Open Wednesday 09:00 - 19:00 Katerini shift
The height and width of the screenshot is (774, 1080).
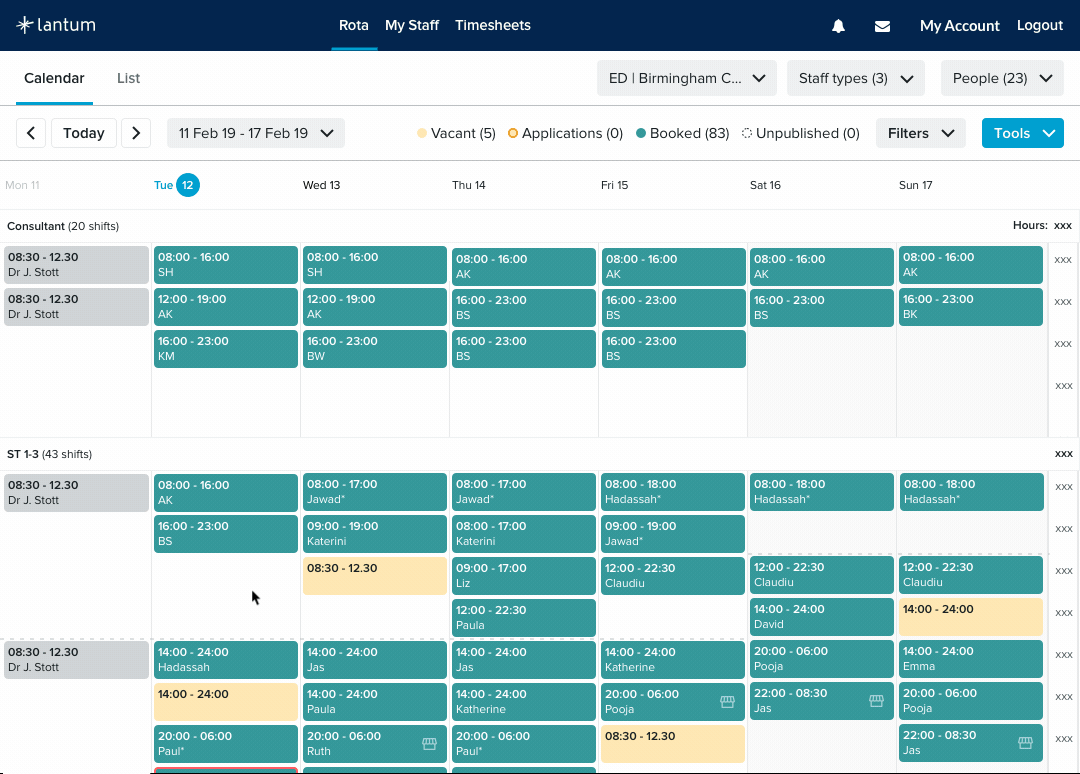(x=375, y=534)
